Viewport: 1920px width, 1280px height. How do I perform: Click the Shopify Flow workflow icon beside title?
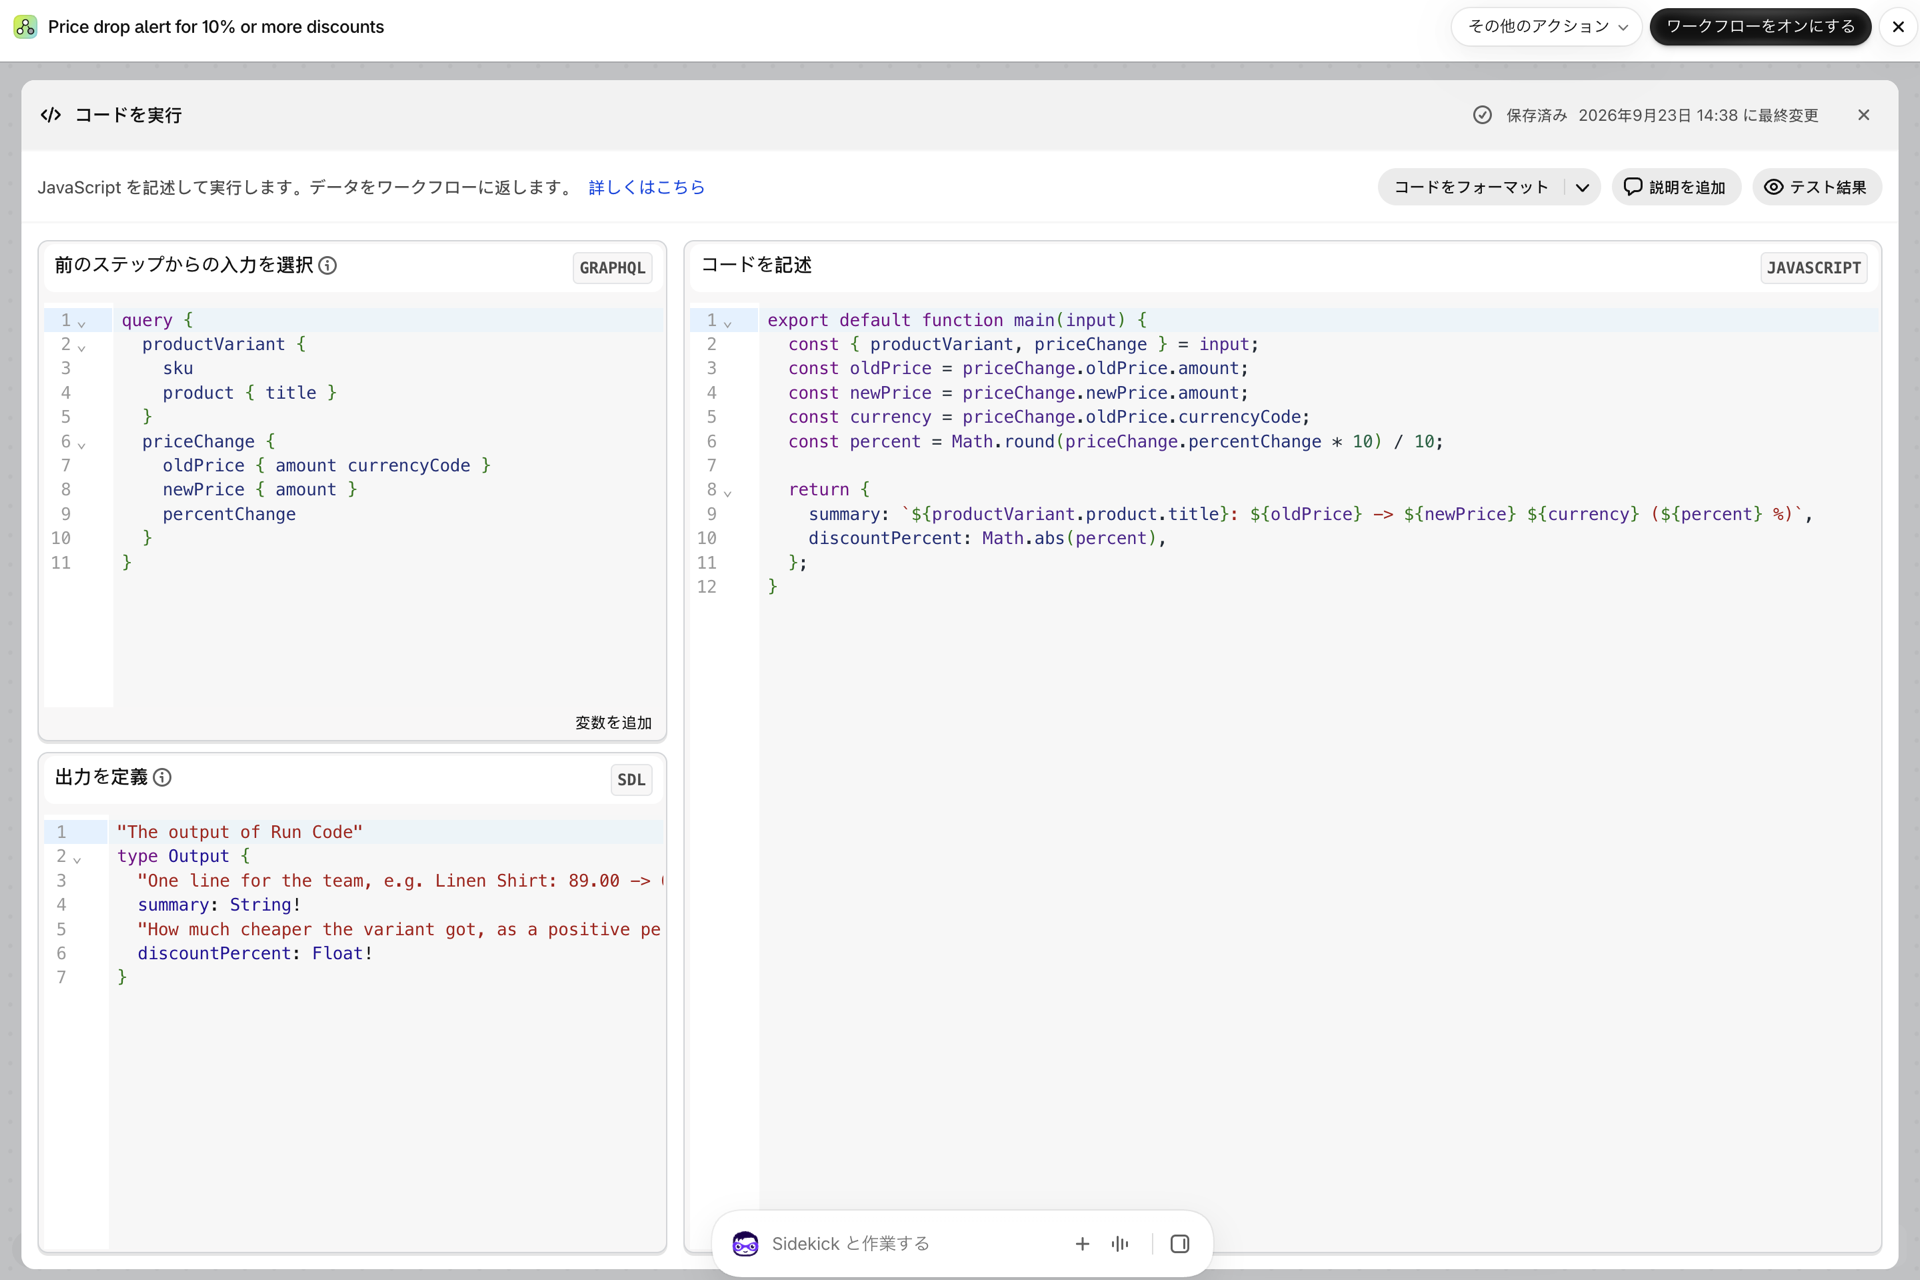[x=25, y=27]
